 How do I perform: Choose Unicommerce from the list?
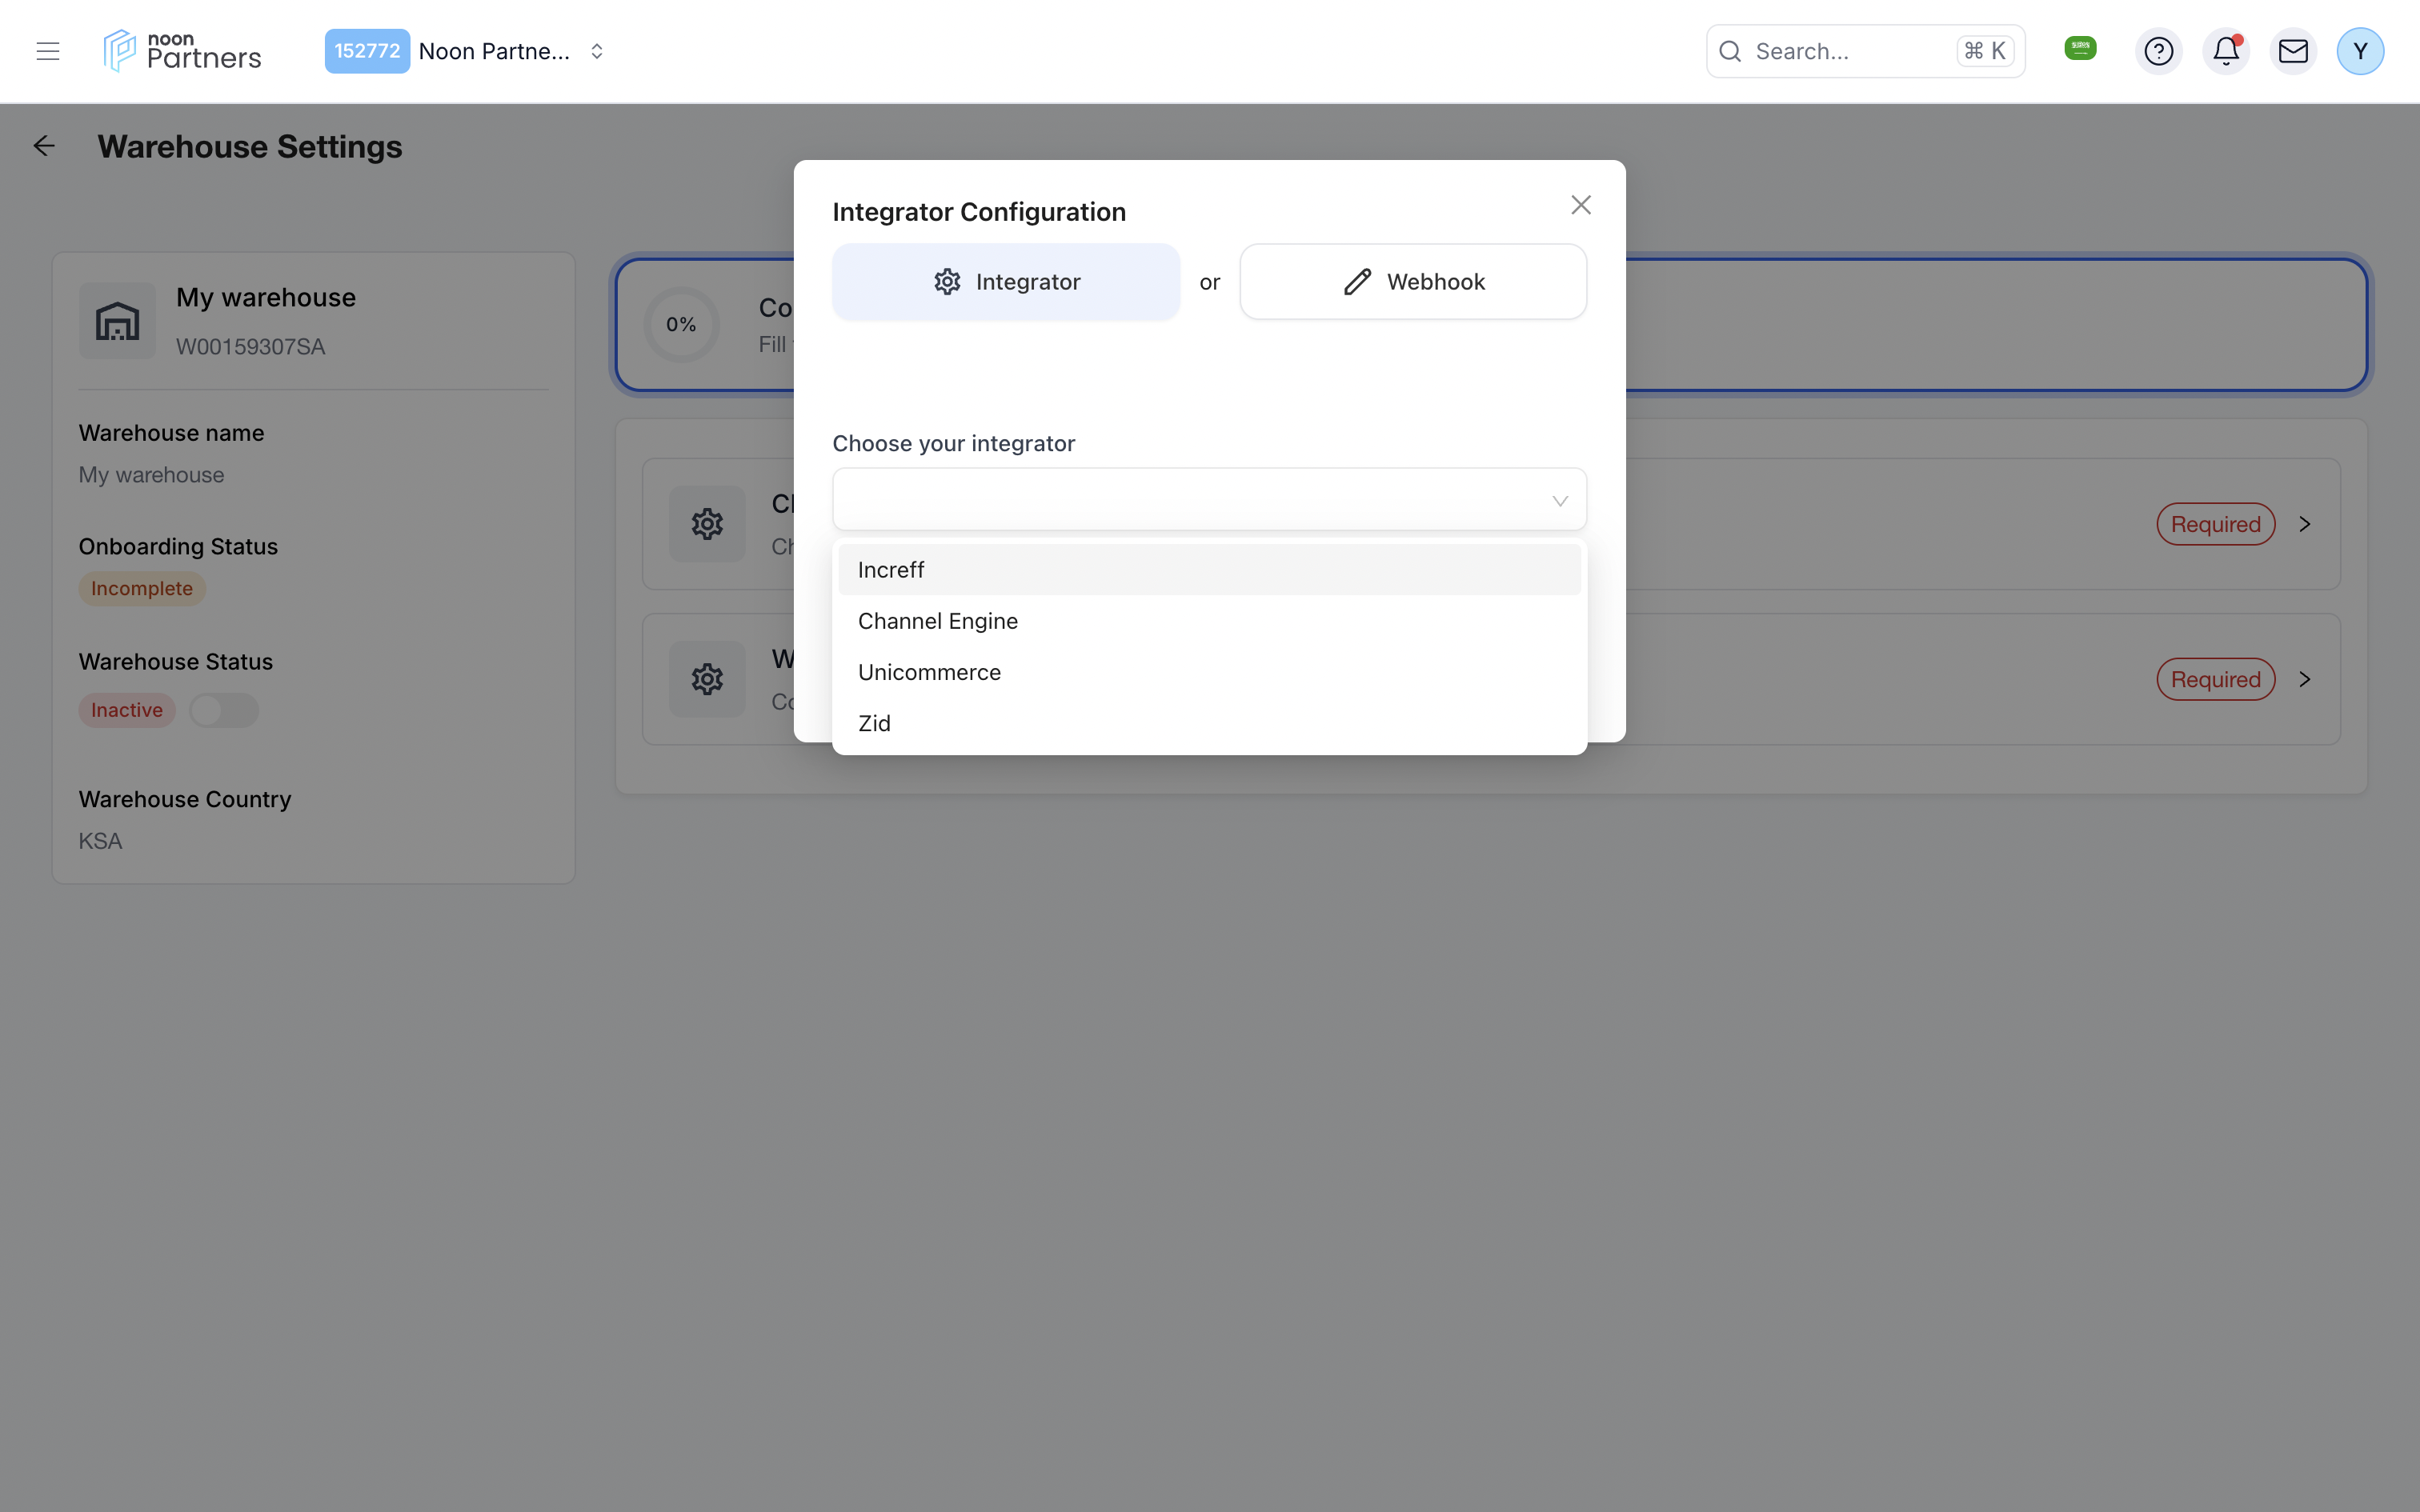coord(1209,672)
